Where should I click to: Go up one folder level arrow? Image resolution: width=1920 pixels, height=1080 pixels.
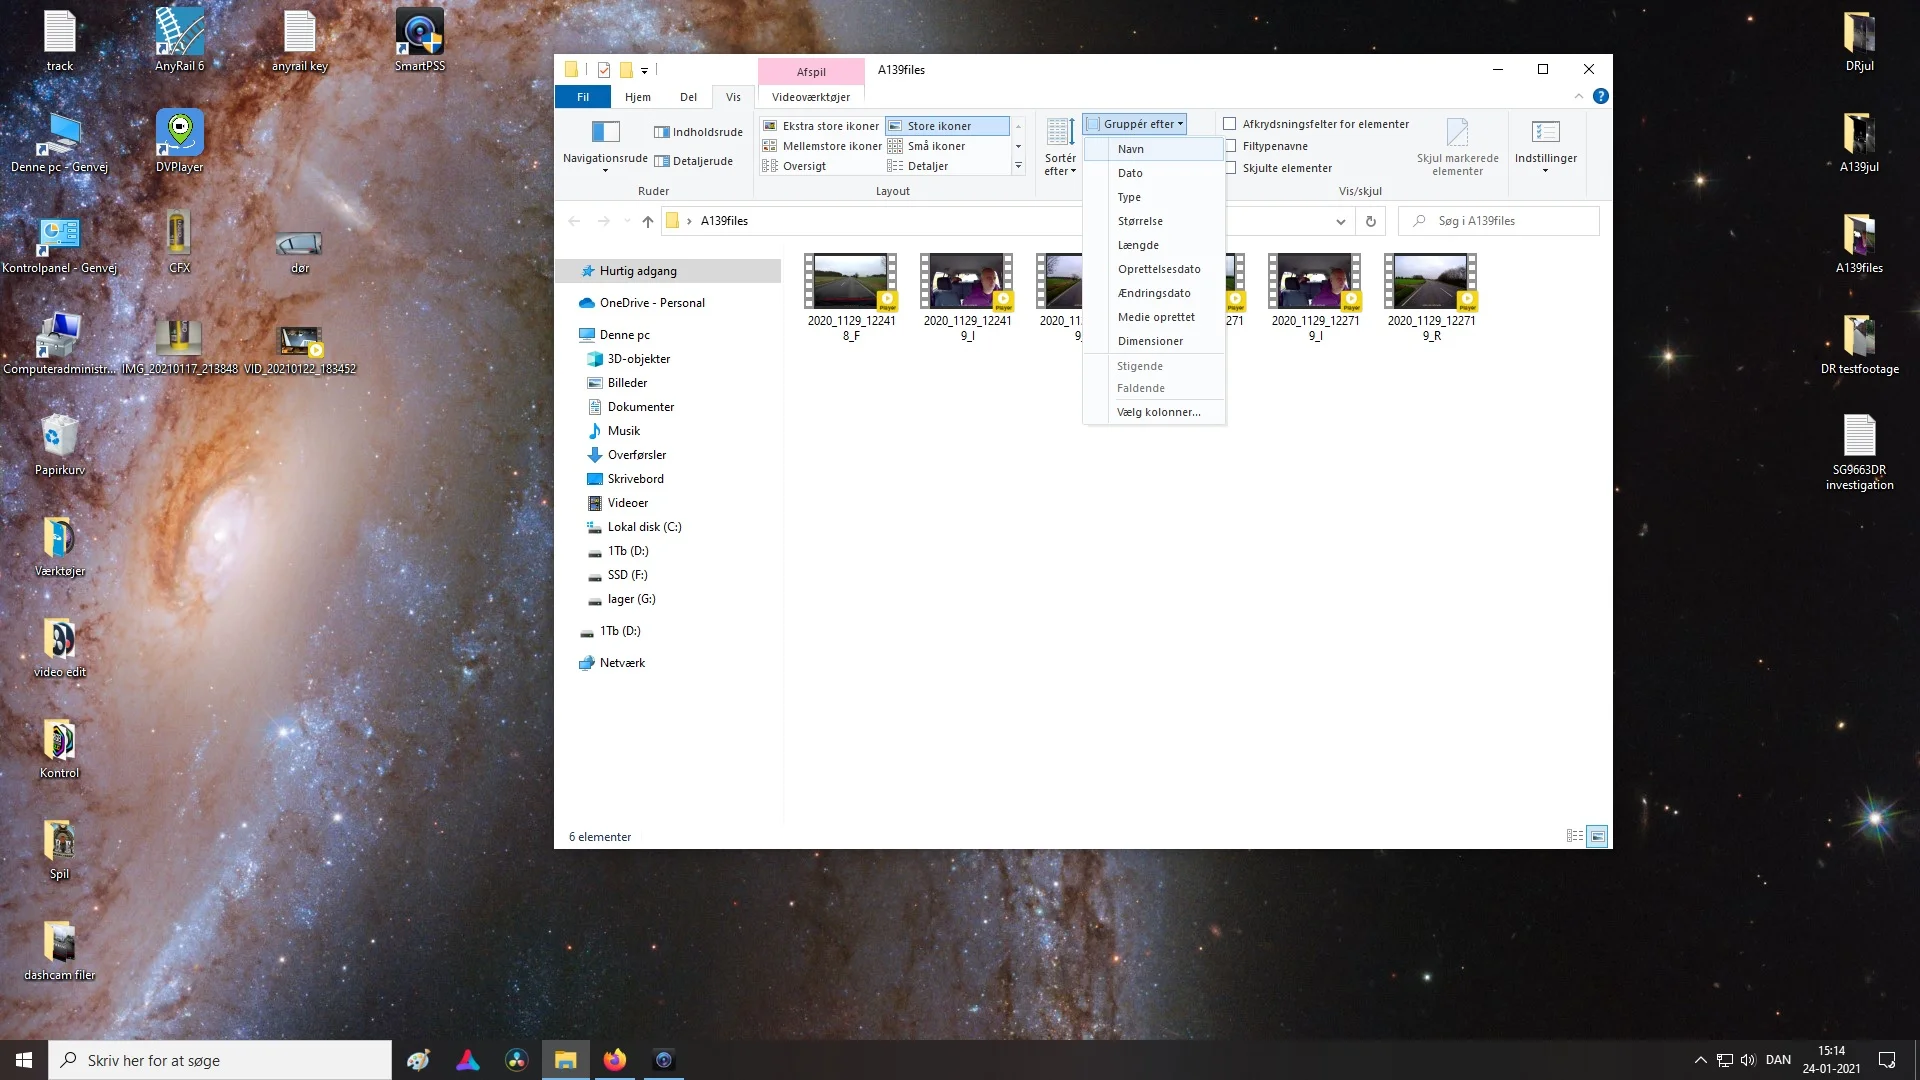click(648, 221)
